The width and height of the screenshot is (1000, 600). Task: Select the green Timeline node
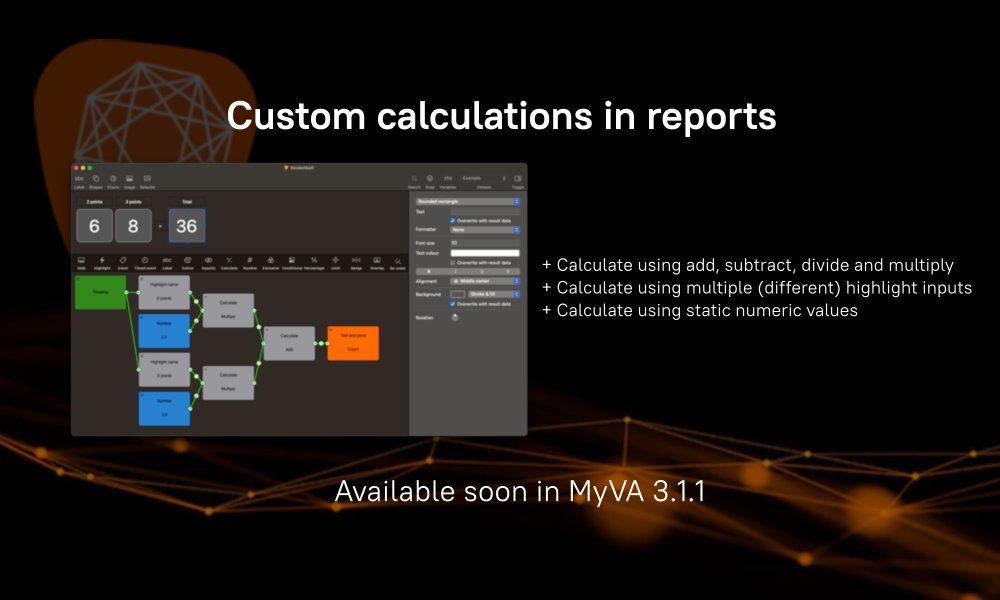(x=101, y=292)
